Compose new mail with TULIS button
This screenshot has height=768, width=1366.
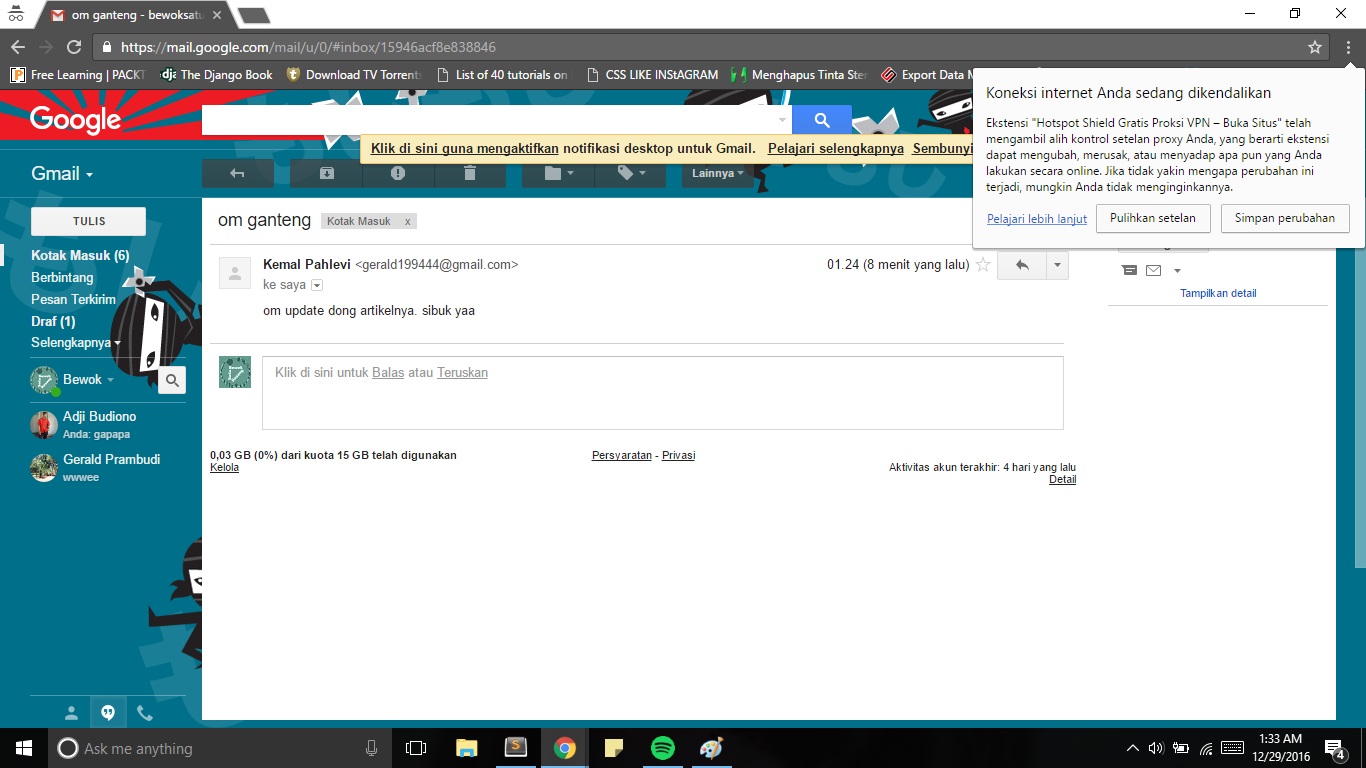pos(89,221)
